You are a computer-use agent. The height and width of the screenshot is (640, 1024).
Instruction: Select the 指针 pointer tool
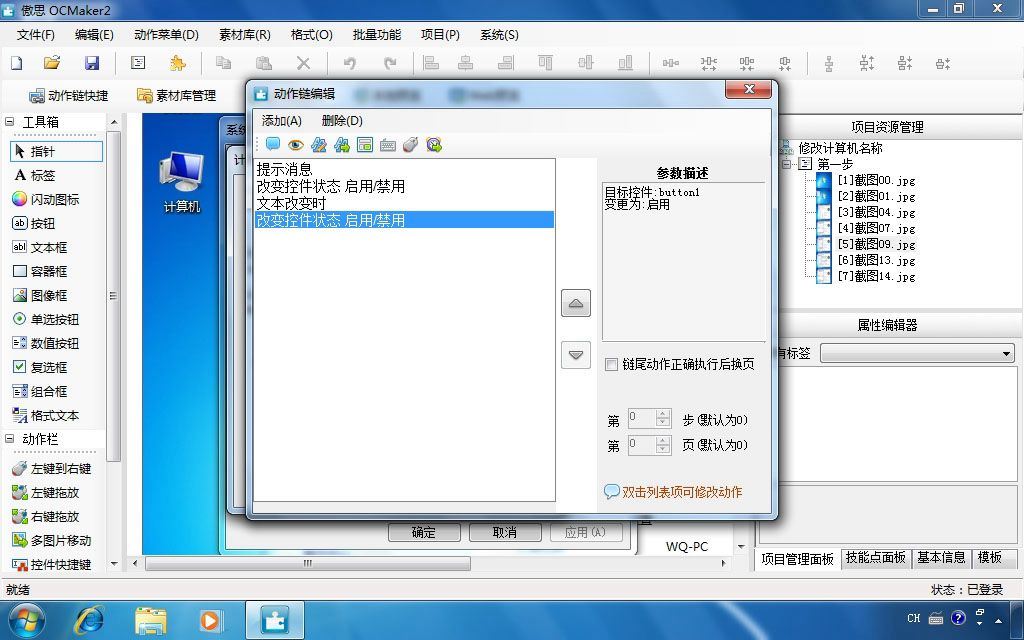pyautogui.click(x=56, y=152)
